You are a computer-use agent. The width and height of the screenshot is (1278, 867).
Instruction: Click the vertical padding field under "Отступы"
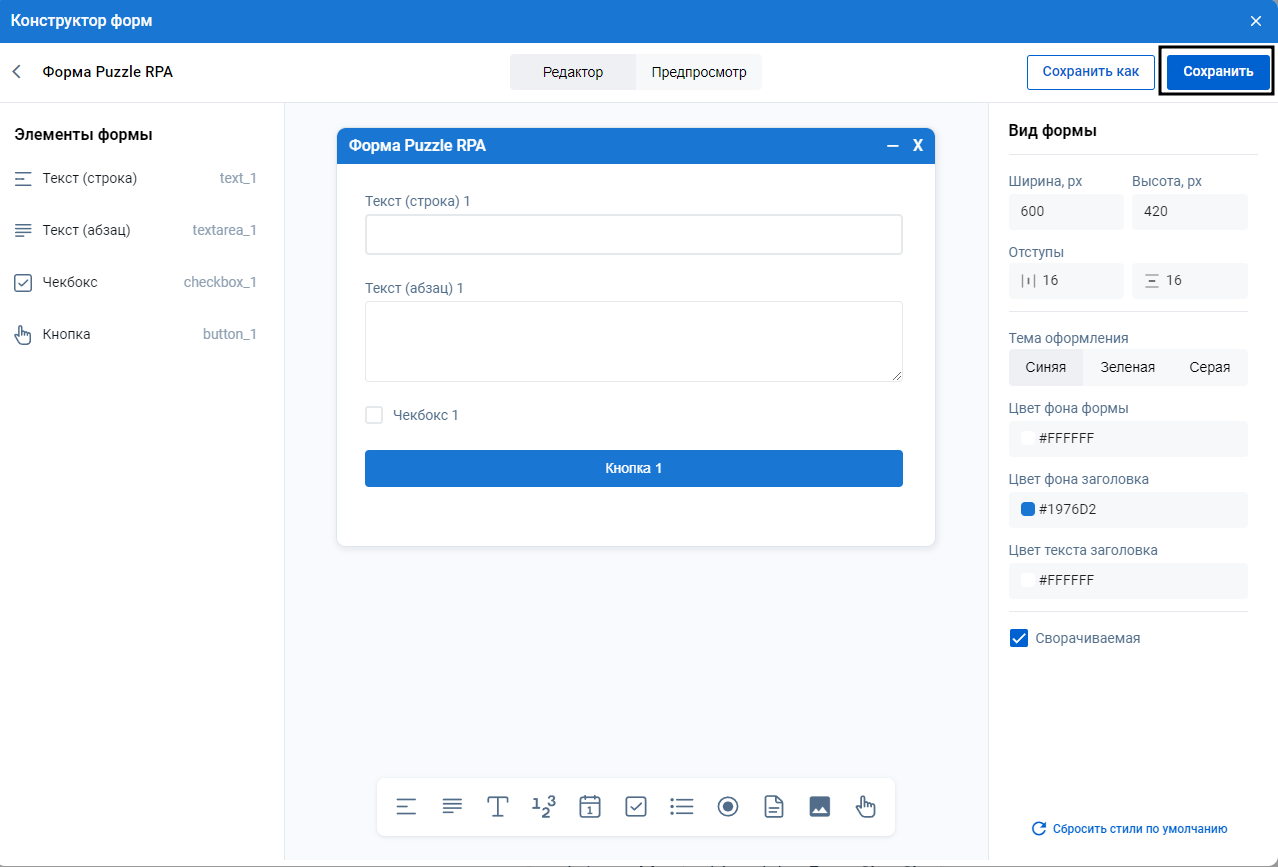(x=1190, y=280)
